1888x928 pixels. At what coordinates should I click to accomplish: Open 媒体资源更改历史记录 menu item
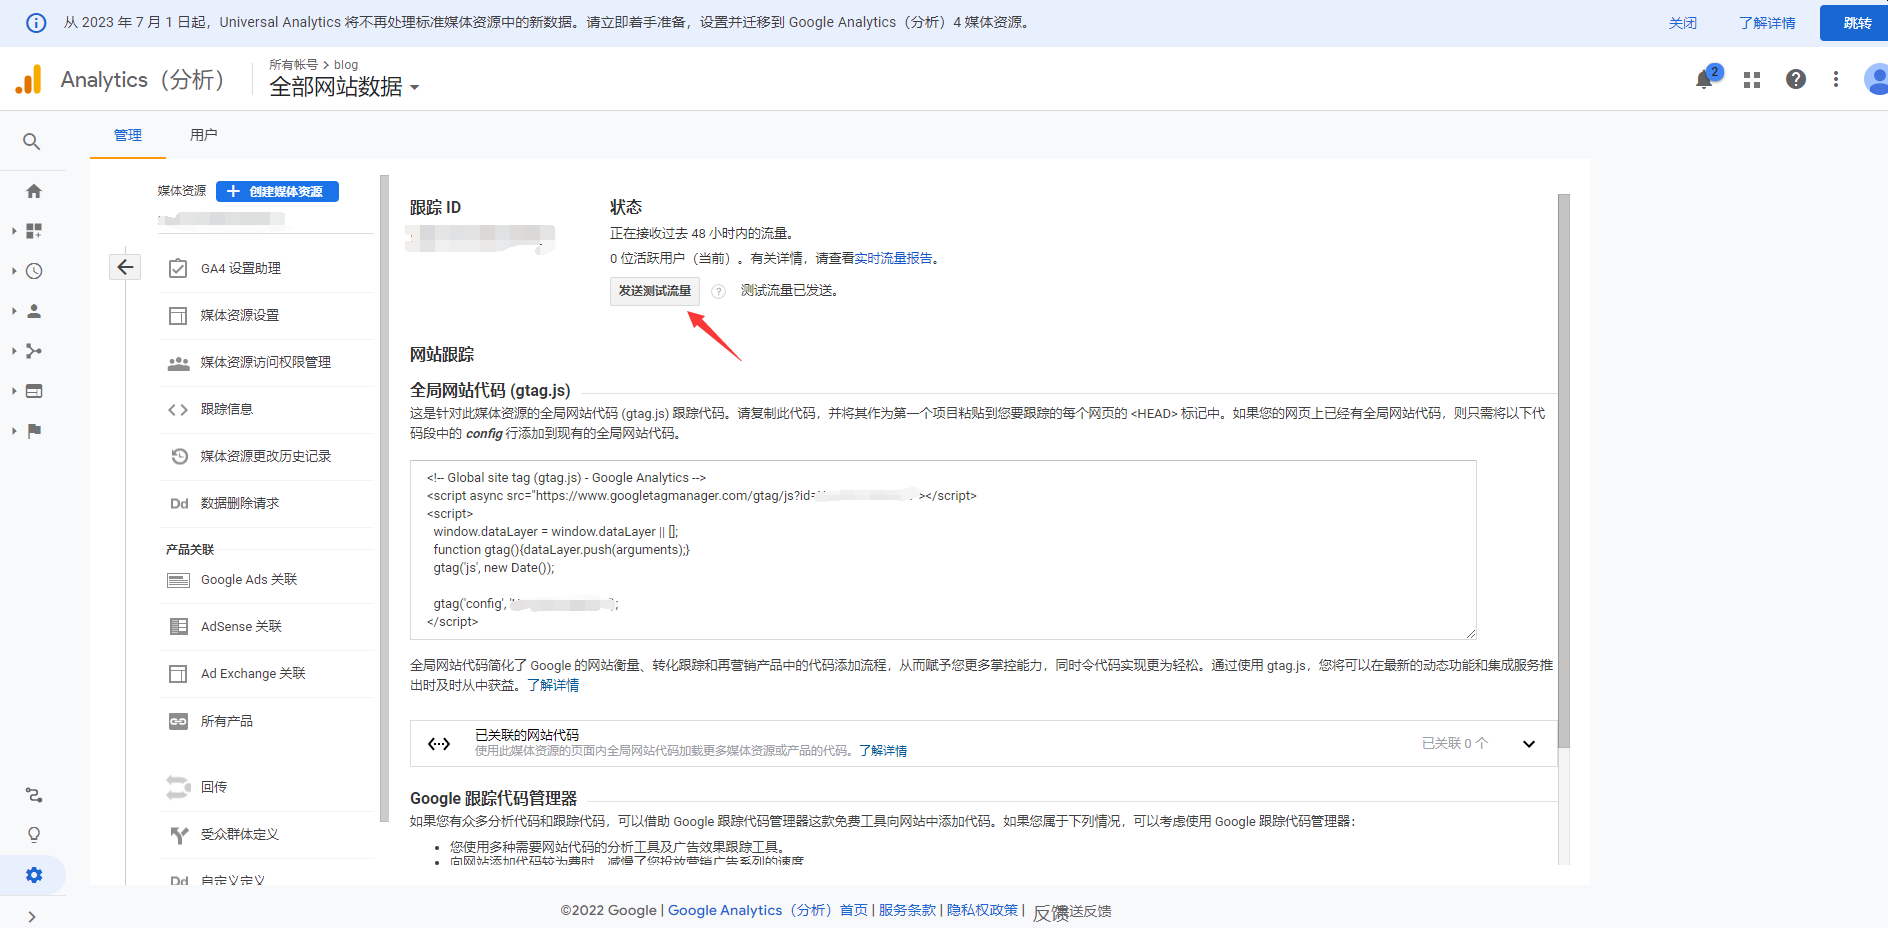click(x=266, y=456)
